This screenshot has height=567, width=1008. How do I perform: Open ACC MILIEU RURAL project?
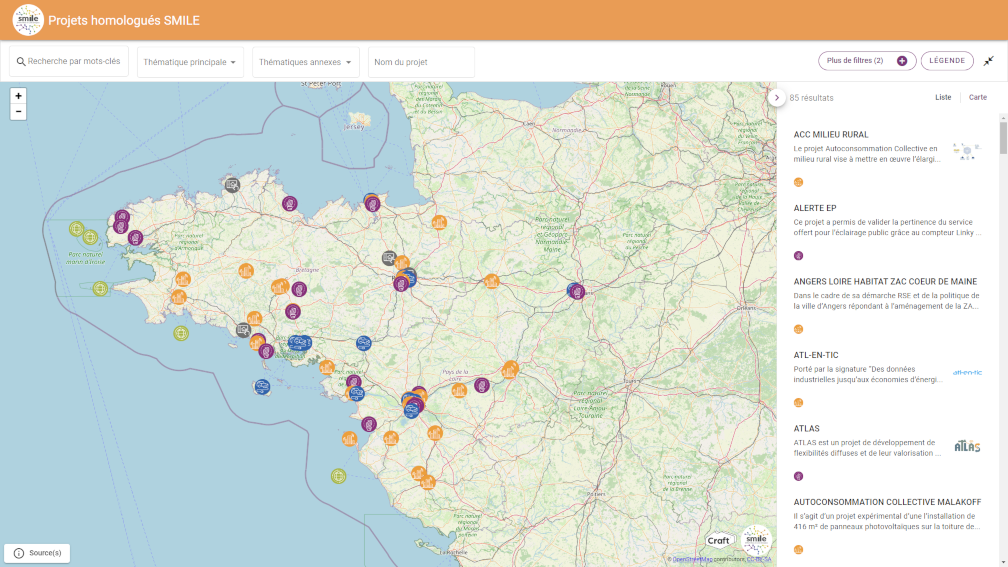[831, 134]
